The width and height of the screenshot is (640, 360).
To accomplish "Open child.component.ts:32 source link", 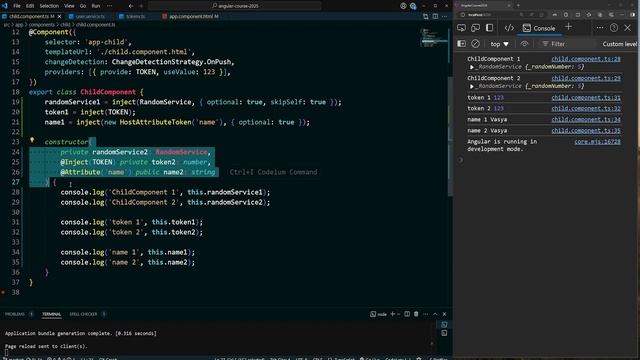I will [586, 108].
